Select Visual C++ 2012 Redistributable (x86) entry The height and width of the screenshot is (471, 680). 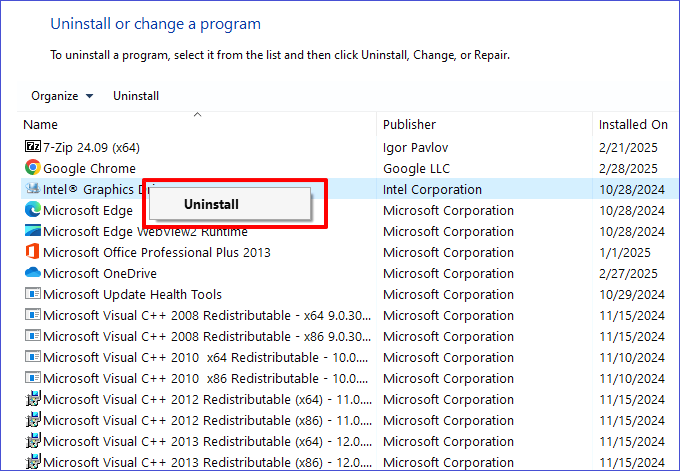click(x=207, y=420)
